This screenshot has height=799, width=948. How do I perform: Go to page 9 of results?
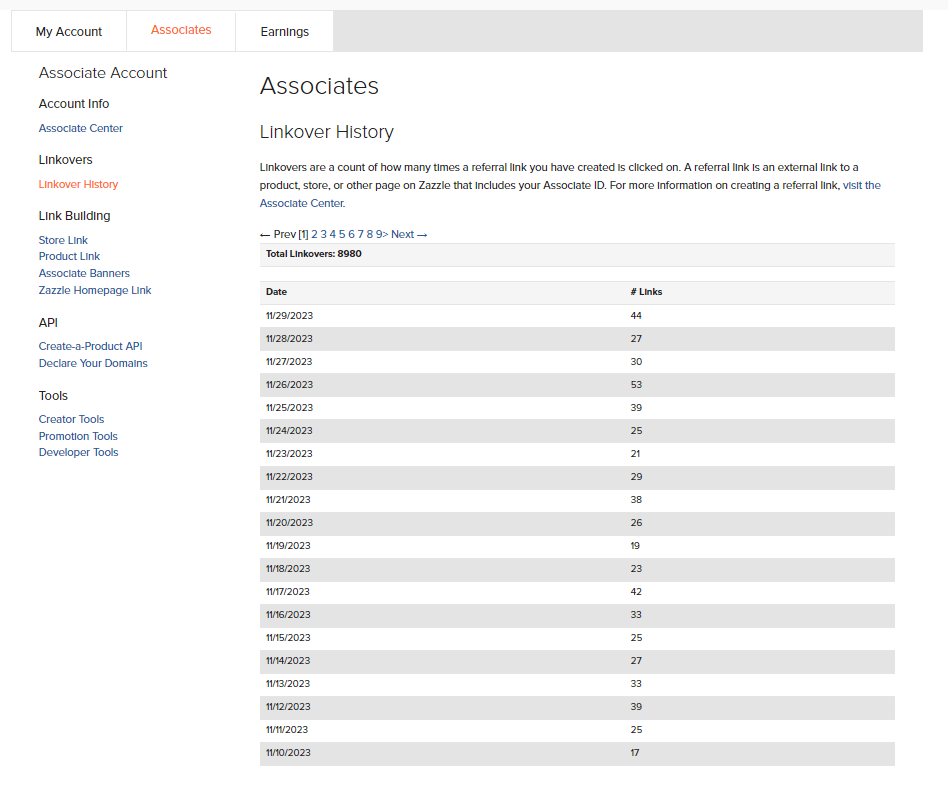[x=379, y=234]
